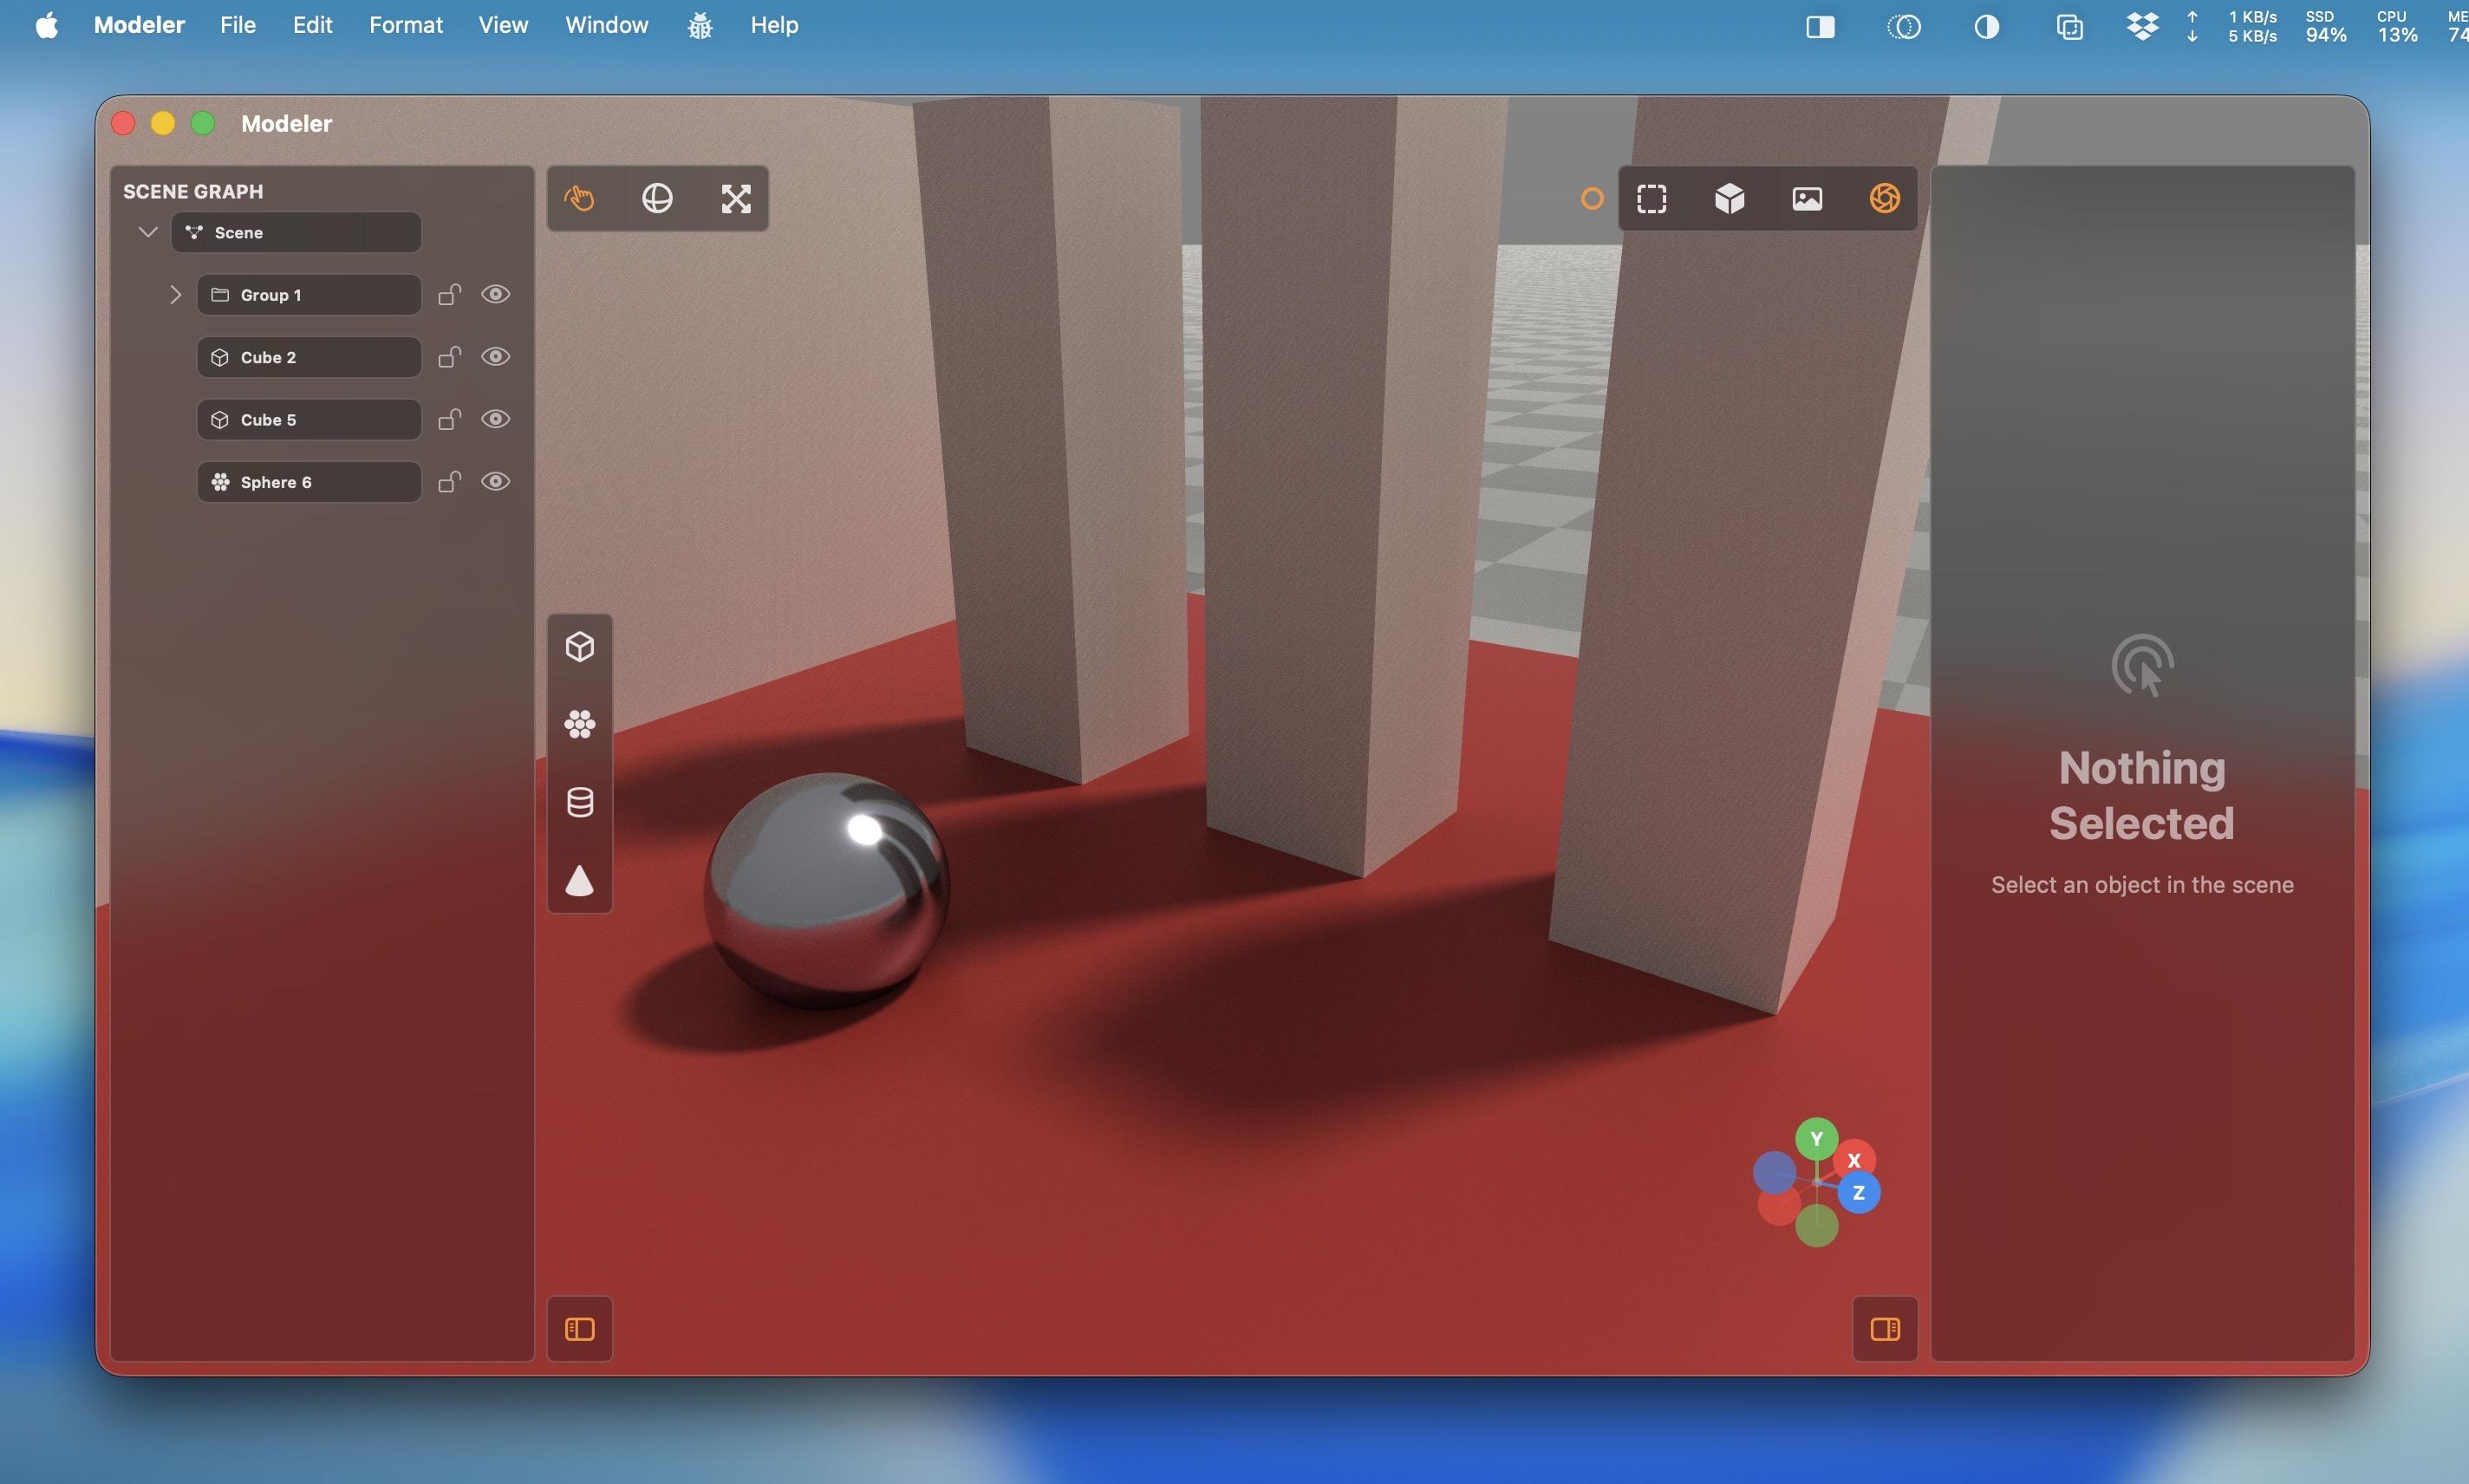Toggle lock for Cube 2
The width and height of the screenshot is (2469, 1484).
pos(450,356)
